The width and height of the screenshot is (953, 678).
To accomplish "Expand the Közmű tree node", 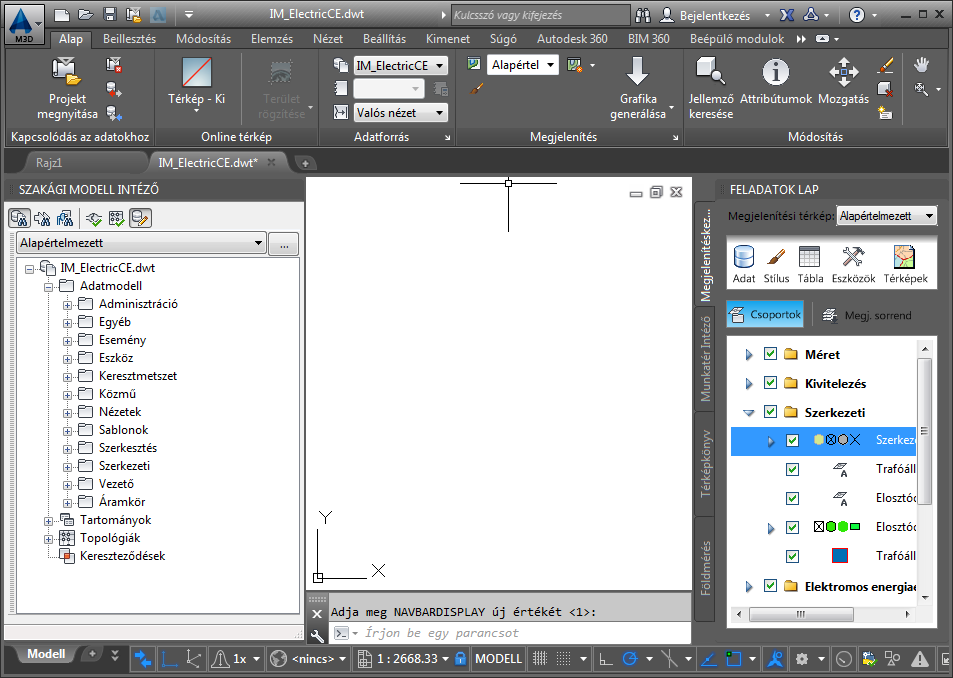I will point(67,395).
